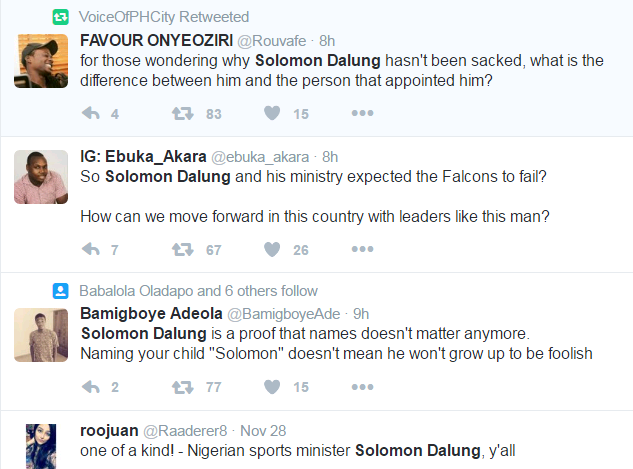Like Ebuka_Akara's tweet with heart icon
This screenshot has height=469, width=633.
(x=271, y=249)
